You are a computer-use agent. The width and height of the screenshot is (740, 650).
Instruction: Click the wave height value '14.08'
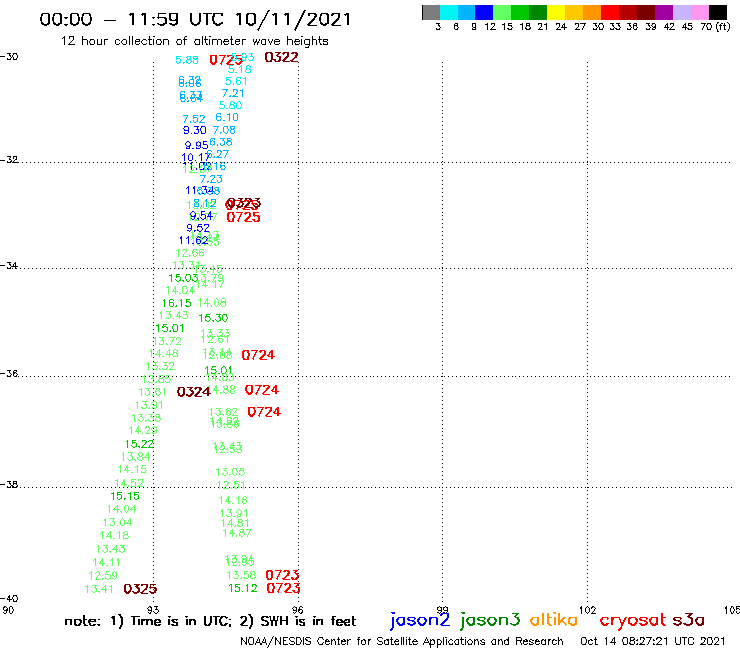click(x=212, y=303)
